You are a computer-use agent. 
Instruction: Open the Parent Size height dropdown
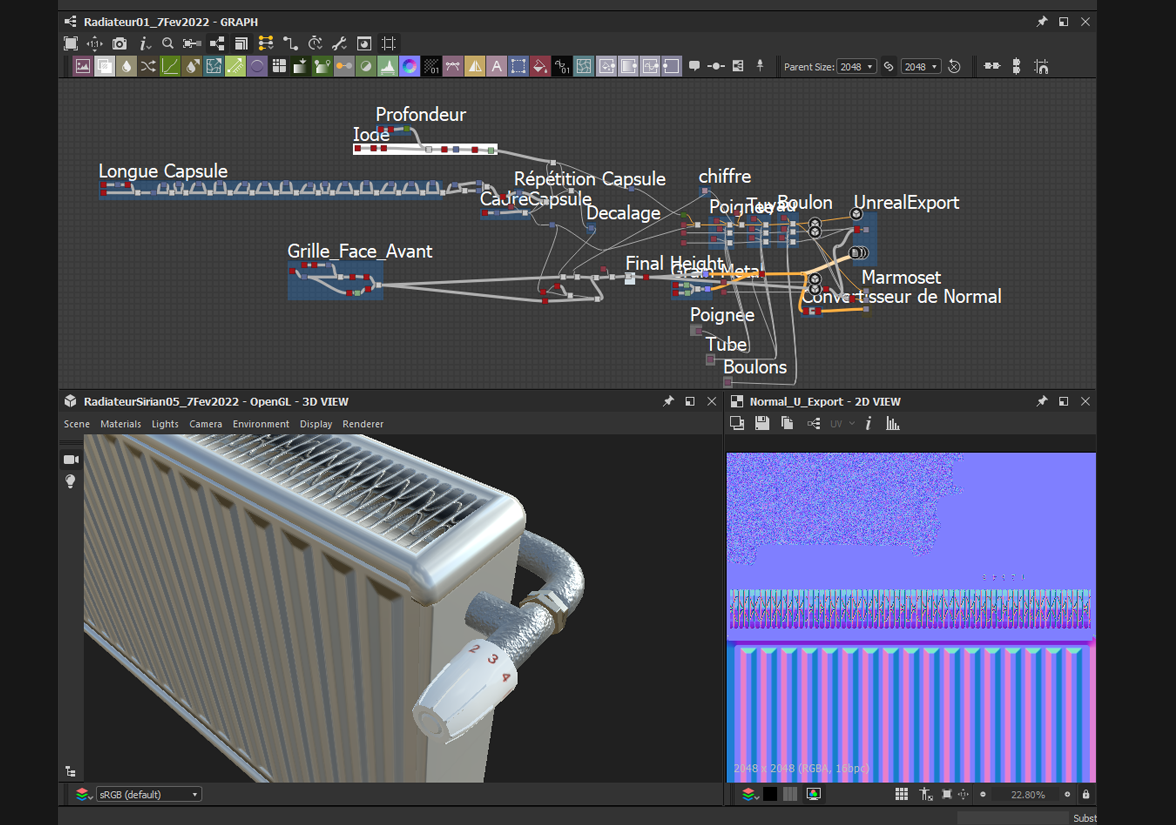(x=920, y=67)
